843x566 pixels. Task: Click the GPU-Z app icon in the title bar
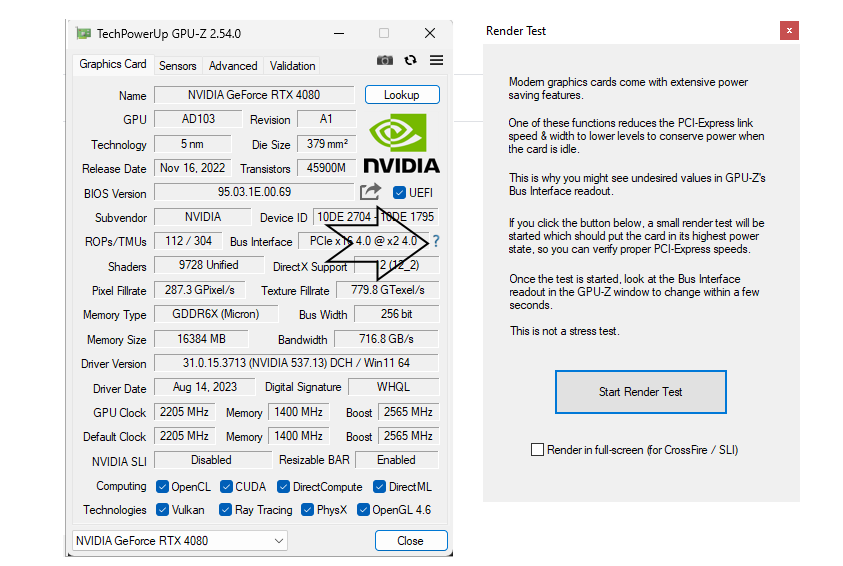click(x=83, y=33)
